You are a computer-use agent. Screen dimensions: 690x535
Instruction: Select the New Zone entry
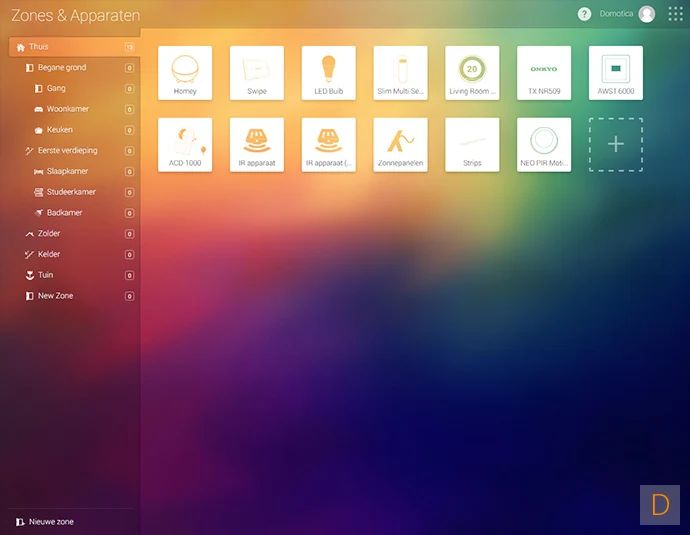74,296
